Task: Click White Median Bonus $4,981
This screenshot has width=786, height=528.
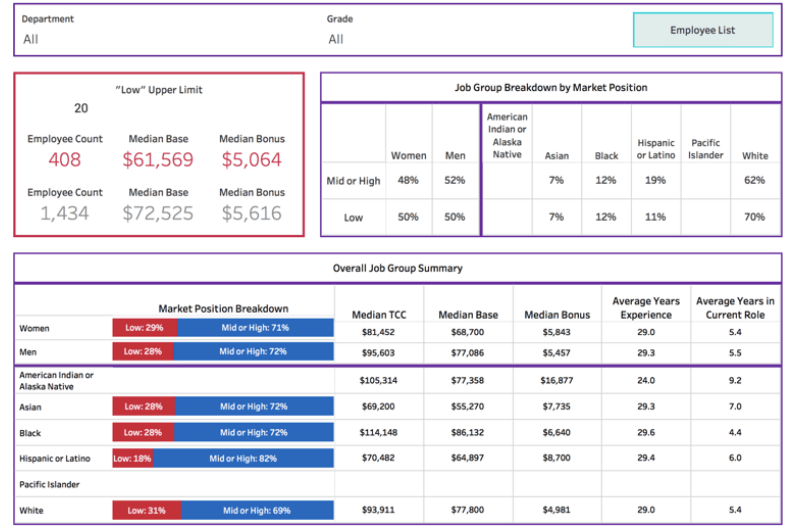Action: pyautogui.click(x=556, y=510)
